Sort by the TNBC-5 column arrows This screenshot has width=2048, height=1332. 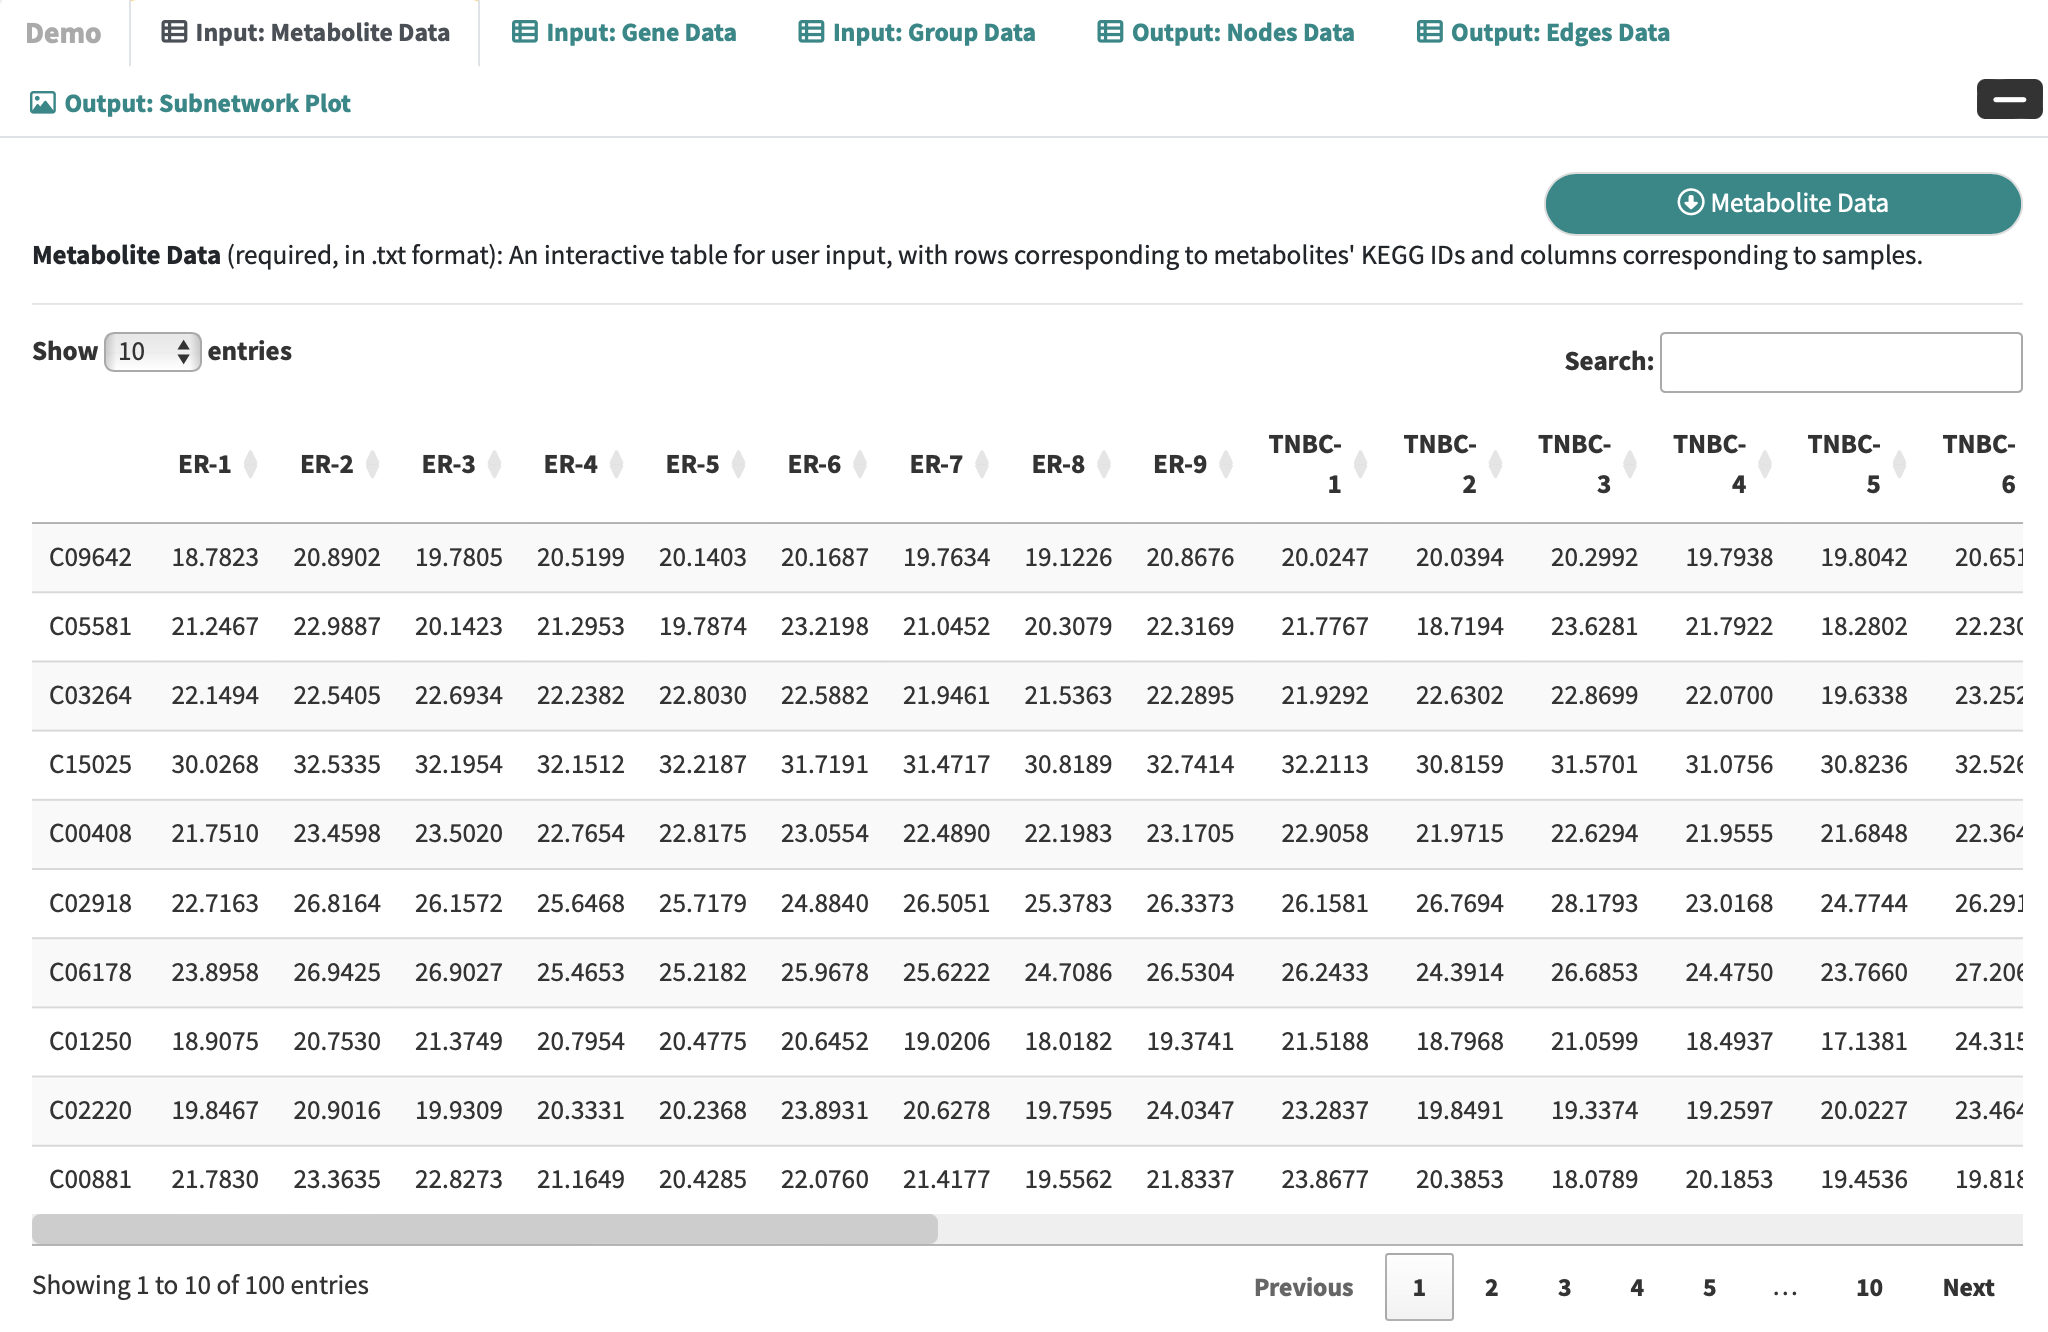pos(1900,464)
